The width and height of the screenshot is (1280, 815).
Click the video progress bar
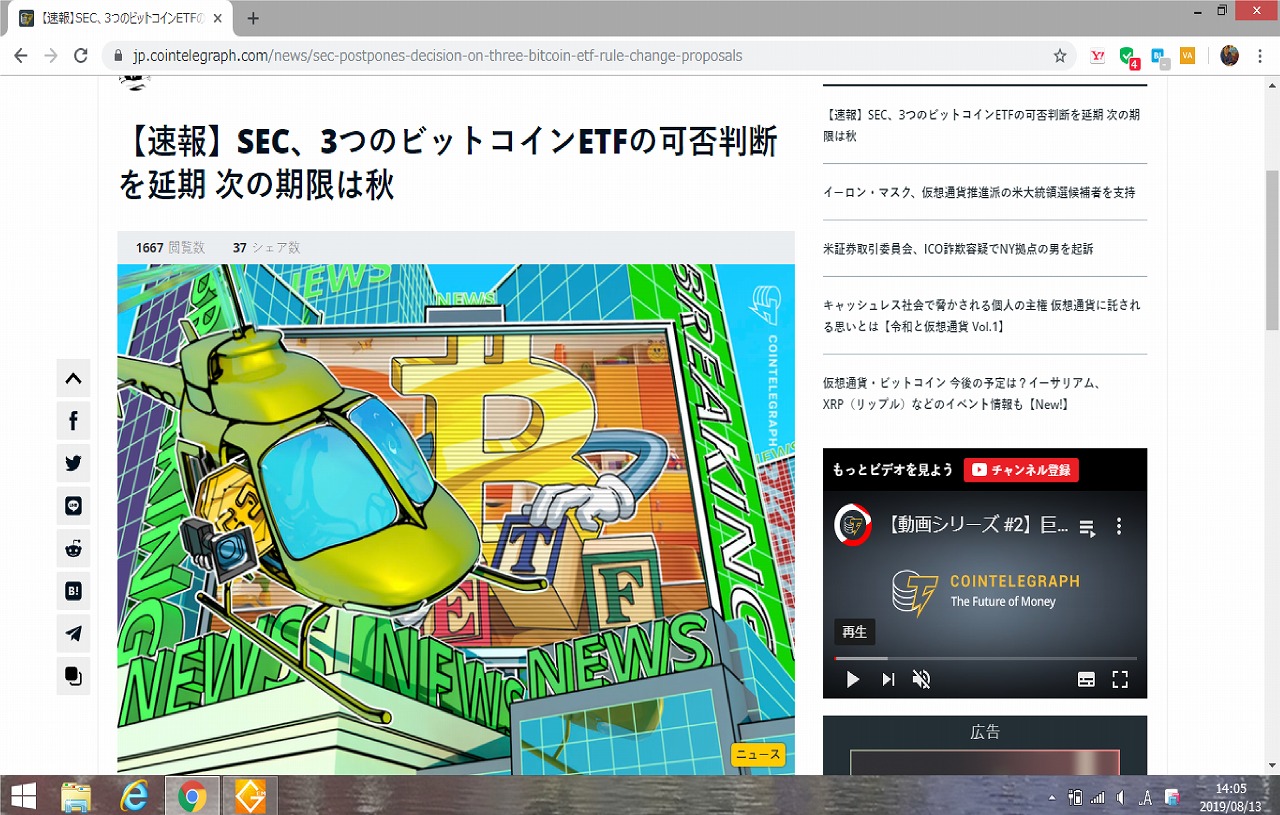tap(985, 658)
